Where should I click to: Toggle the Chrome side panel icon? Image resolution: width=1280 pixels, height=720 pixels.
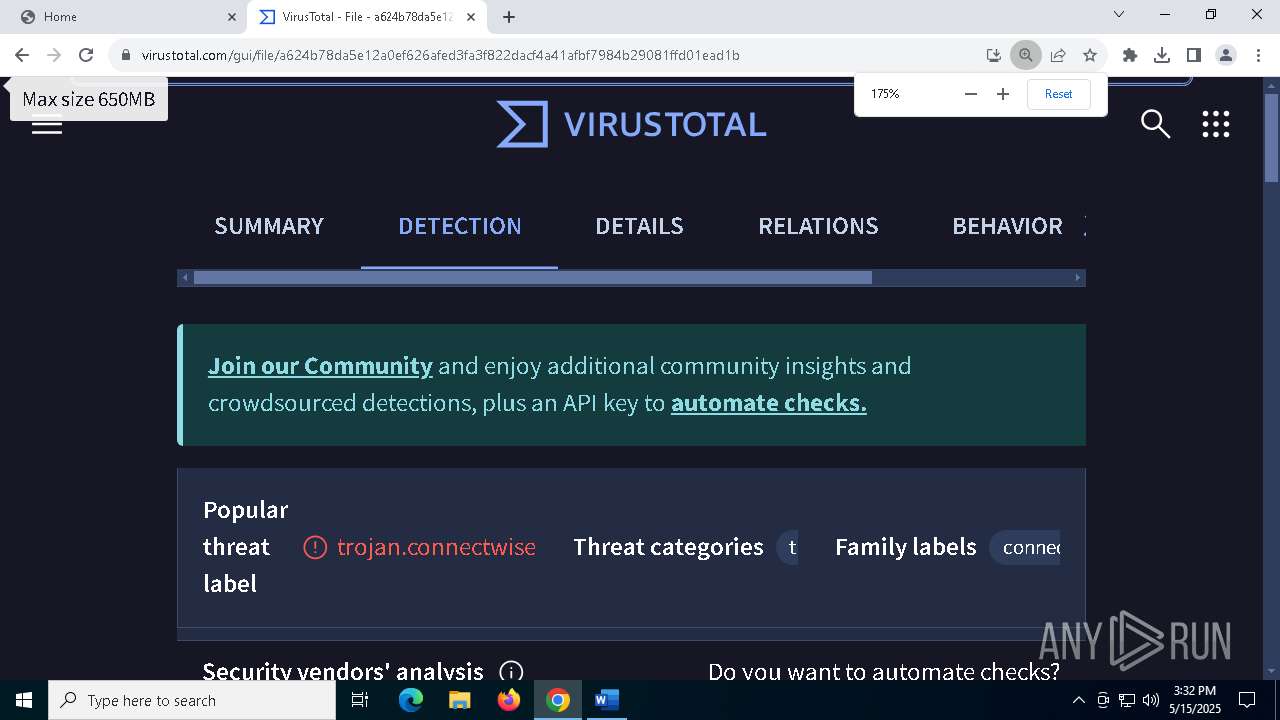pos(1194,55)
